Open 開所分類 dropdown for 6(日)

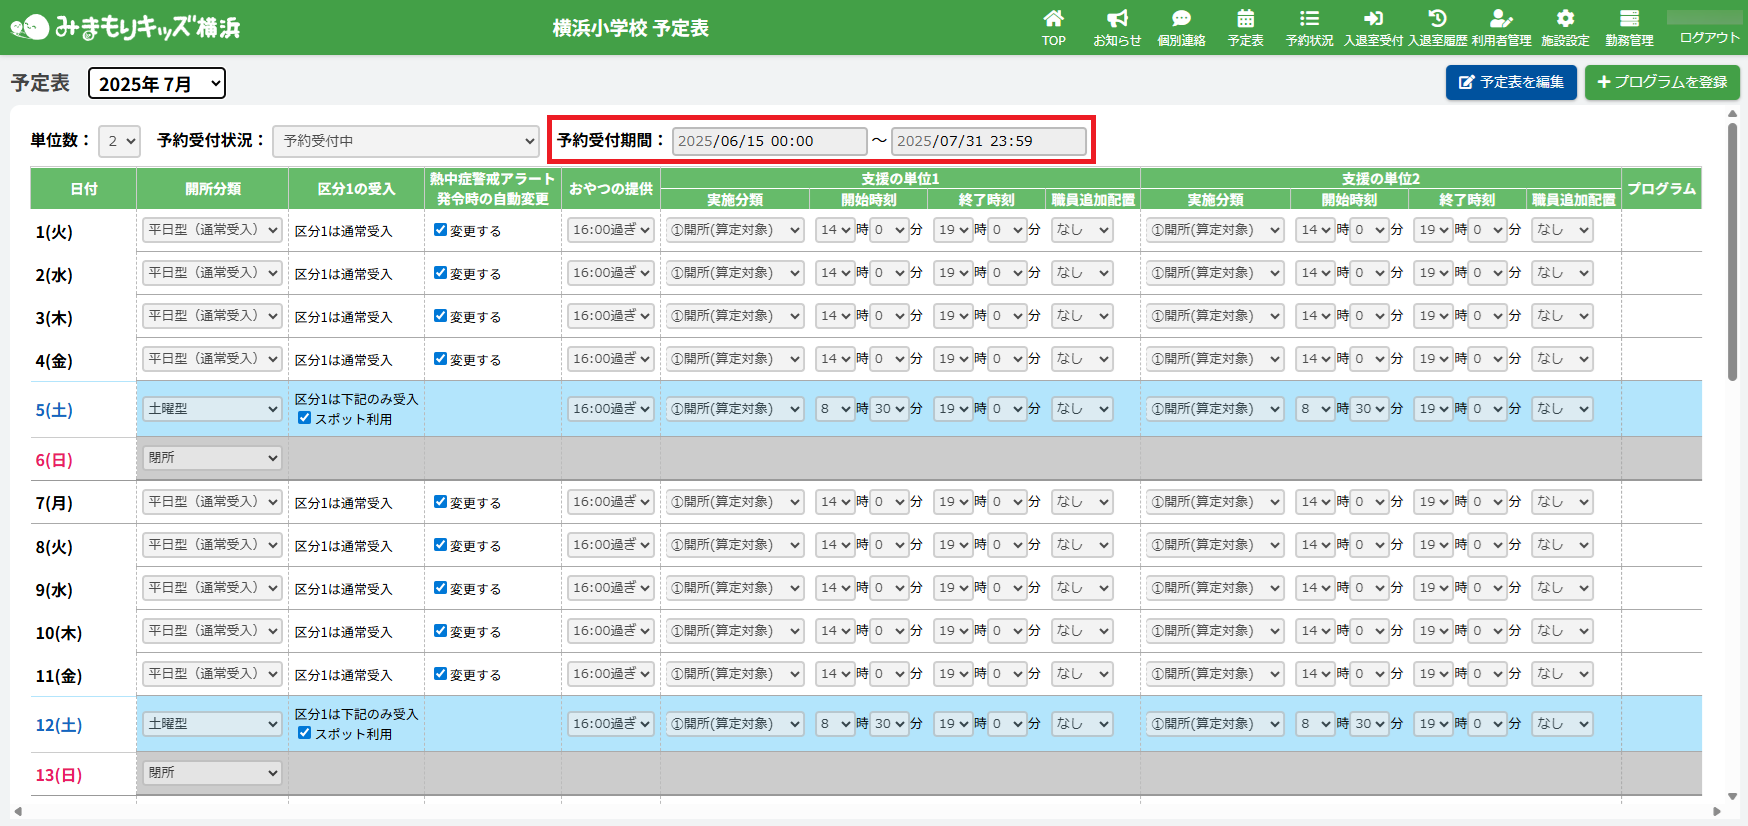212,458
